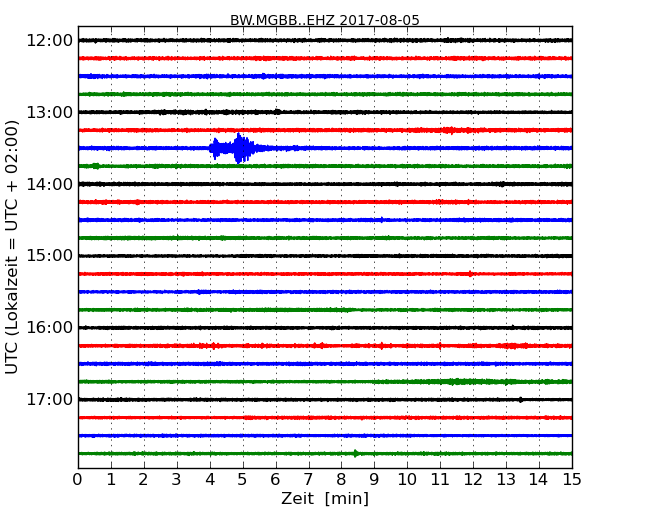Click the x-axis tick label 6
This screenshot has height=520, width=650.
[x=276, y=480]
